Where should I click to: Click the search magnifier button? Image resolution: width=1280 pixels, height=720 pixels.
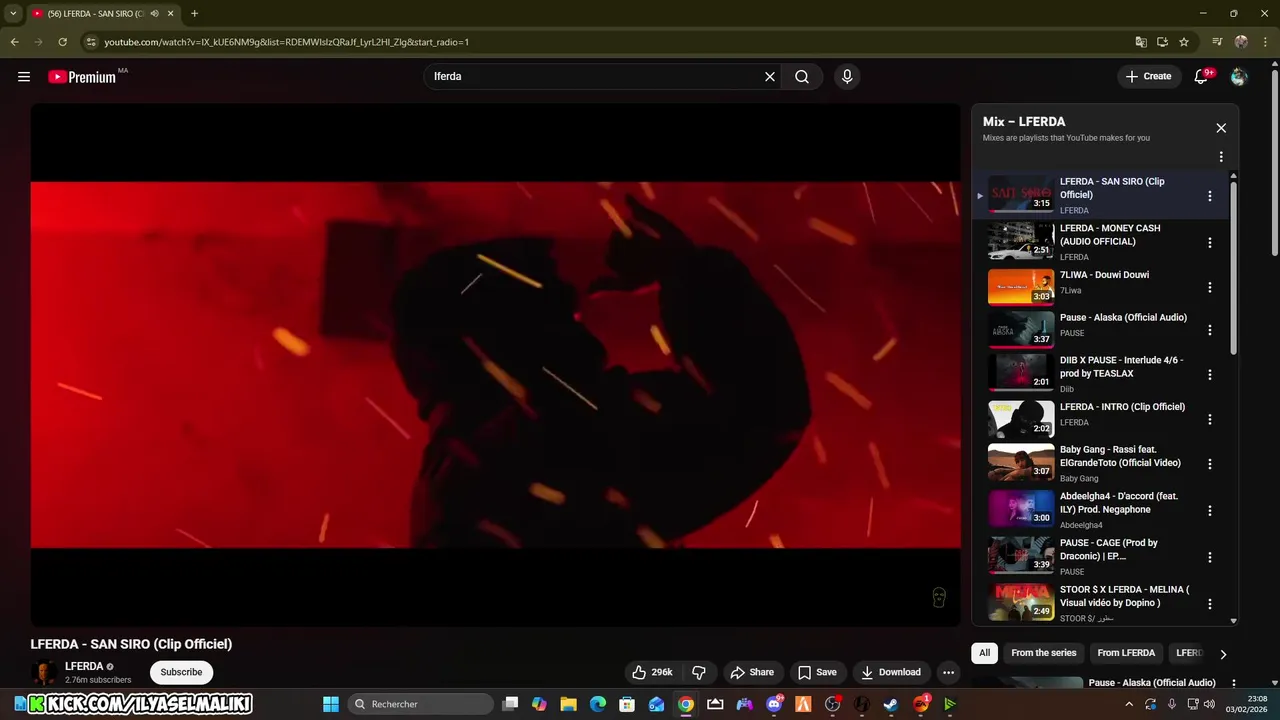(802, 77)
